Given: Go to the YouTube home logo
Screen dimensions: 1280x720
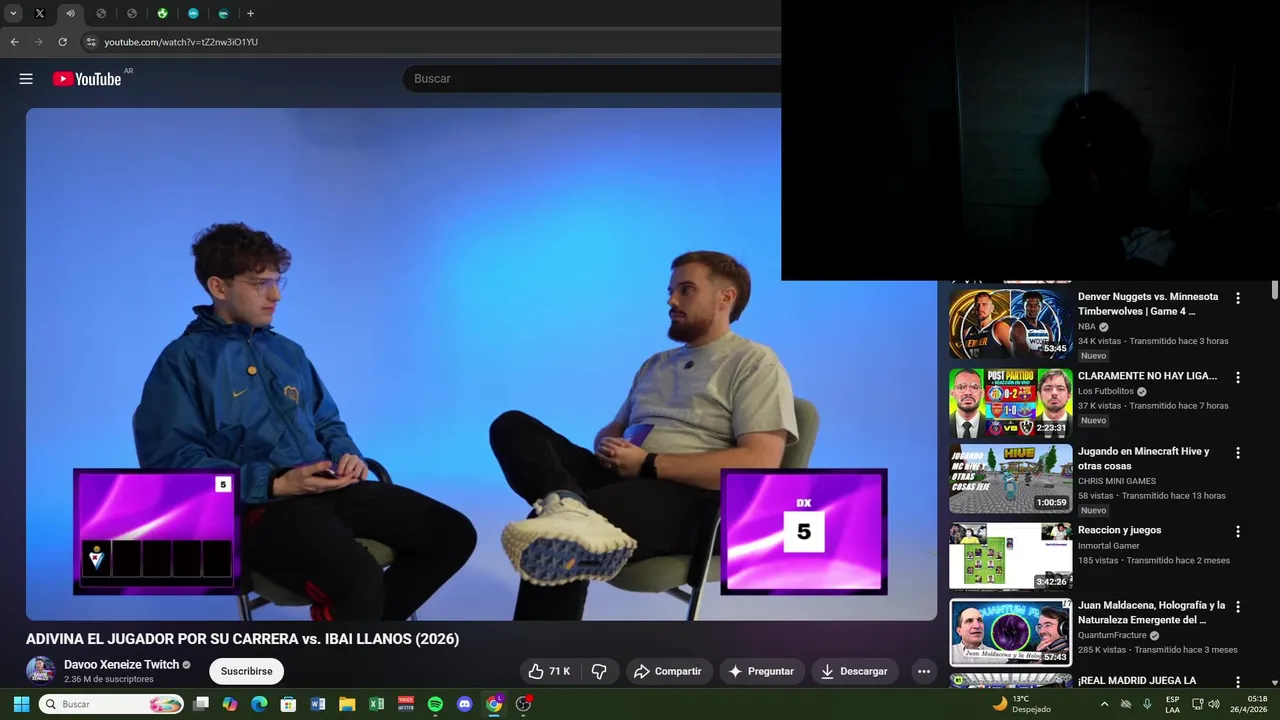Looking at the screenshot, I should (x=87, y=79).
